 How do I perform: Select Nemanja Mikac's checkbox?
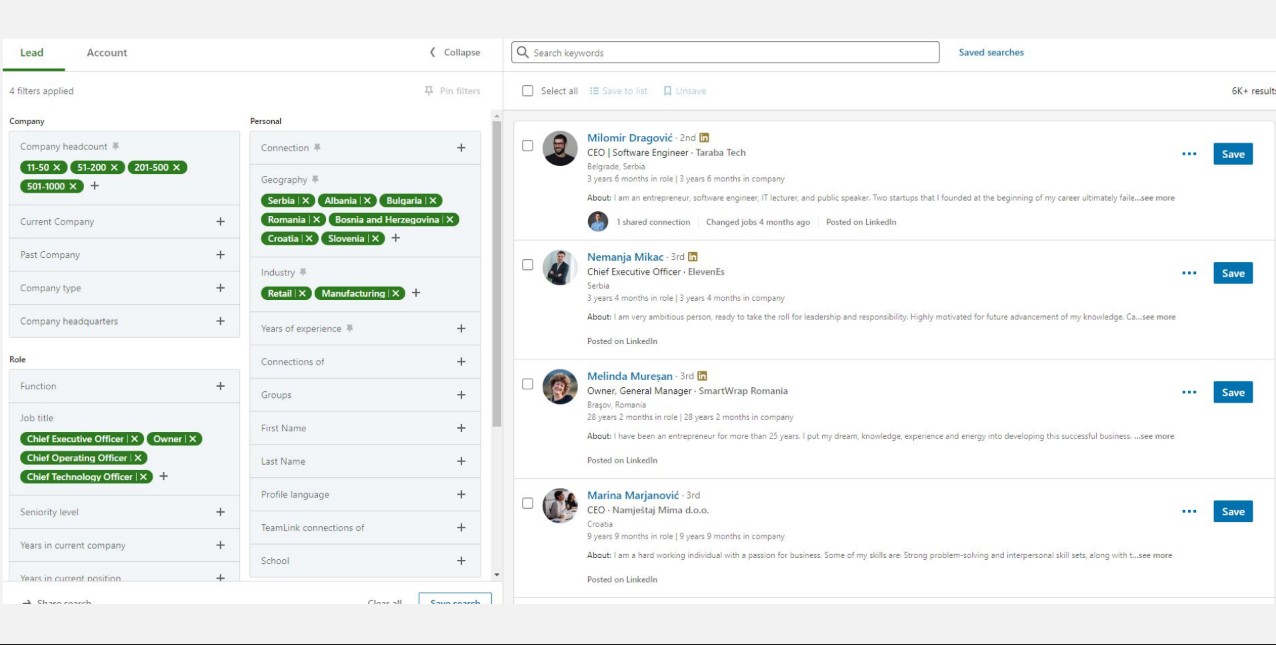pyautogui.click(x=528, y=265)
